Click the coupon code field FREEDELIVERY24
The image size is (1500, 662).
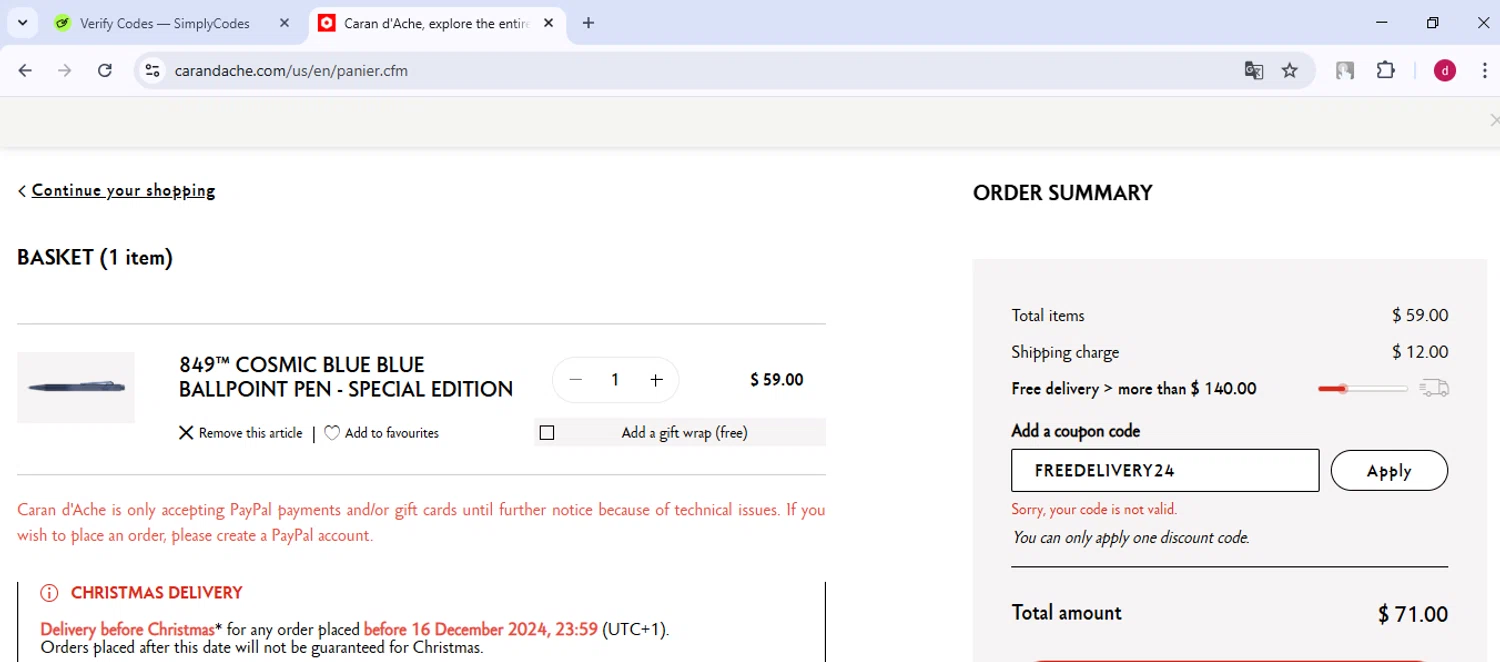[1165, 470]
